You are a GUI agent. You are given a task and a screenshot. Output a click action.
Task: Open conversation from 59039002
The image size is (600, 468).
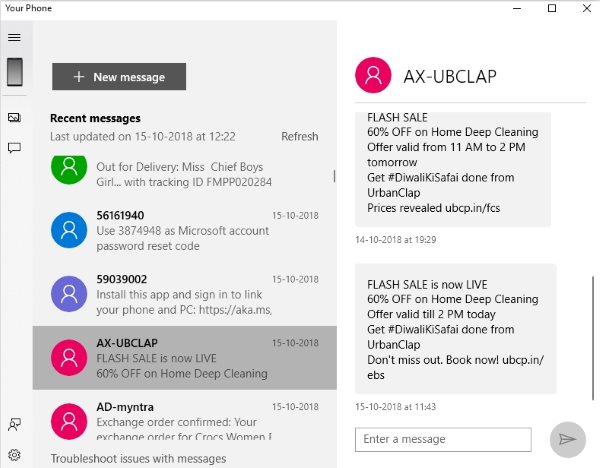184,294
